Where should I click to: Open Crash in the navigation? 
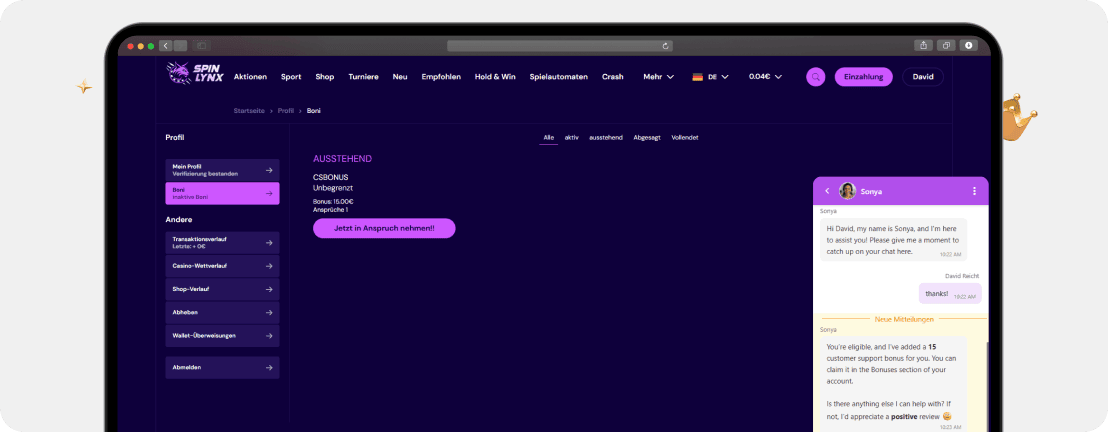[x=613, y=77]
